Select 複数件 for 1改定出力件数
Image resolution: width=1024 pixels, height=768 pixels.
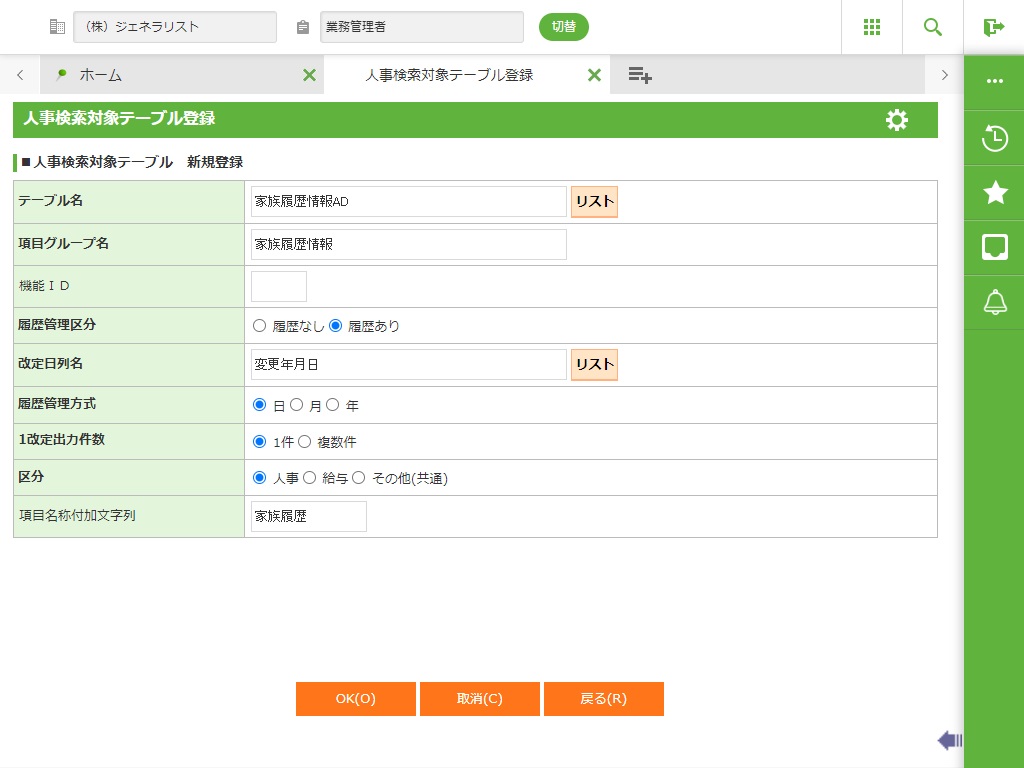(x=305, y=442)
